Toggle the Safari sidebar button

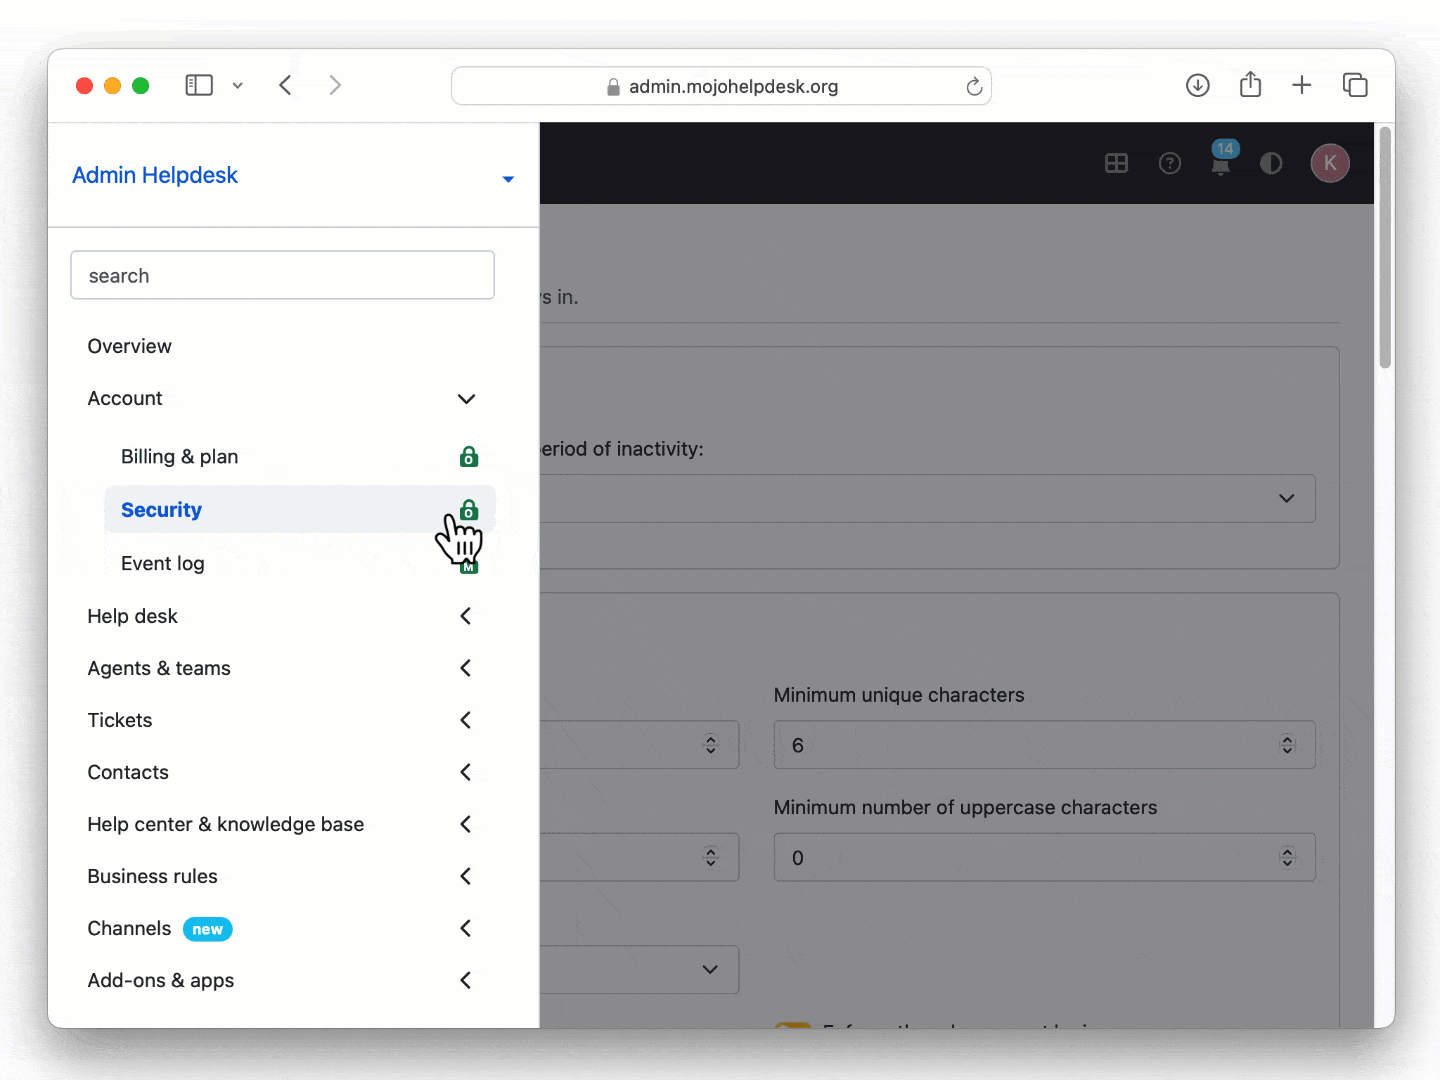coord(199,86)
